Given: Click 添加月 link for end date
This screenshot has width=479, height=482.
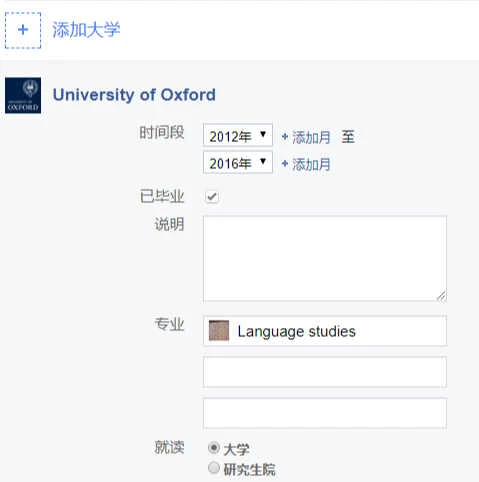Looking at the screenshot, I should 311,164.
